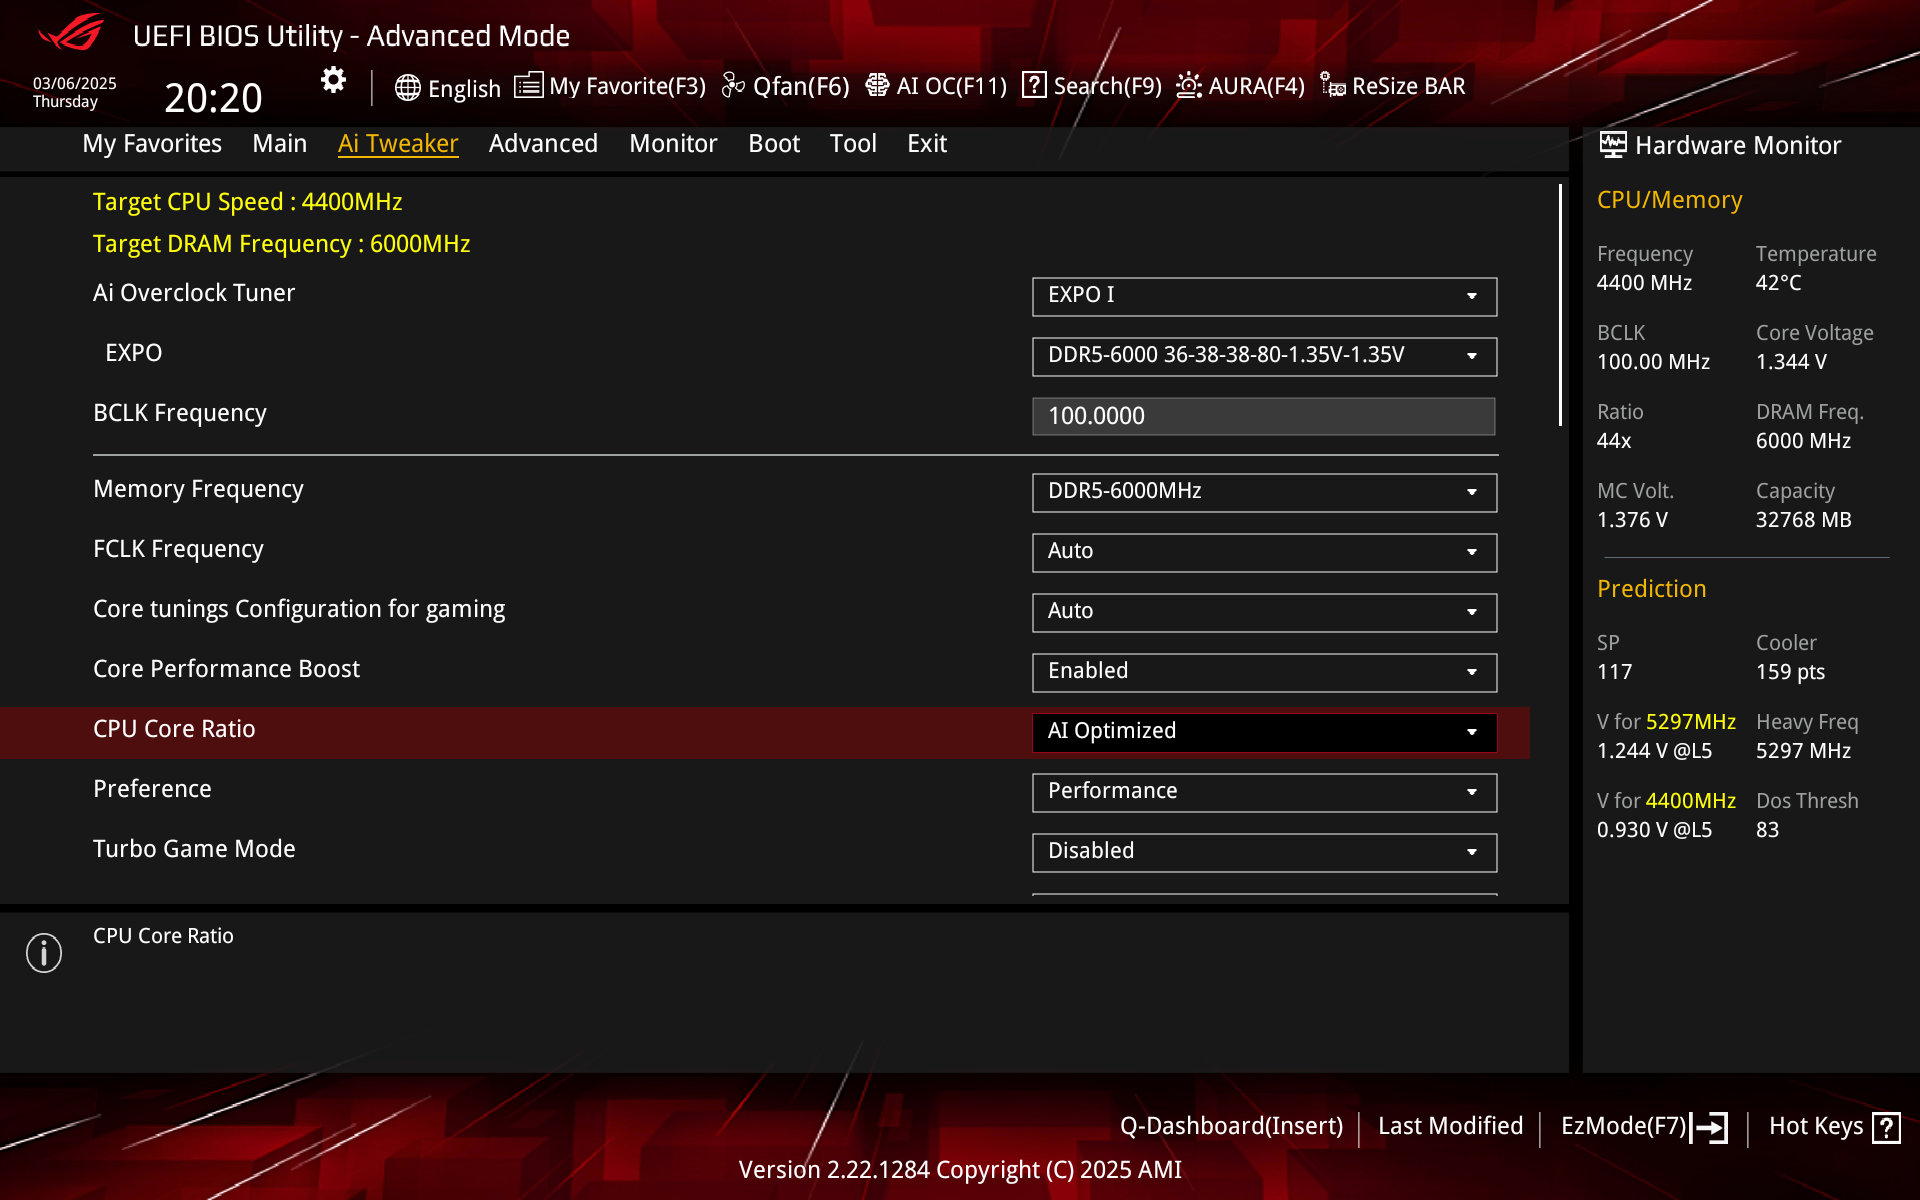Click Memory Frequency label
The width and height of the screenshot is (1920, 1200).
coord(198,489)
